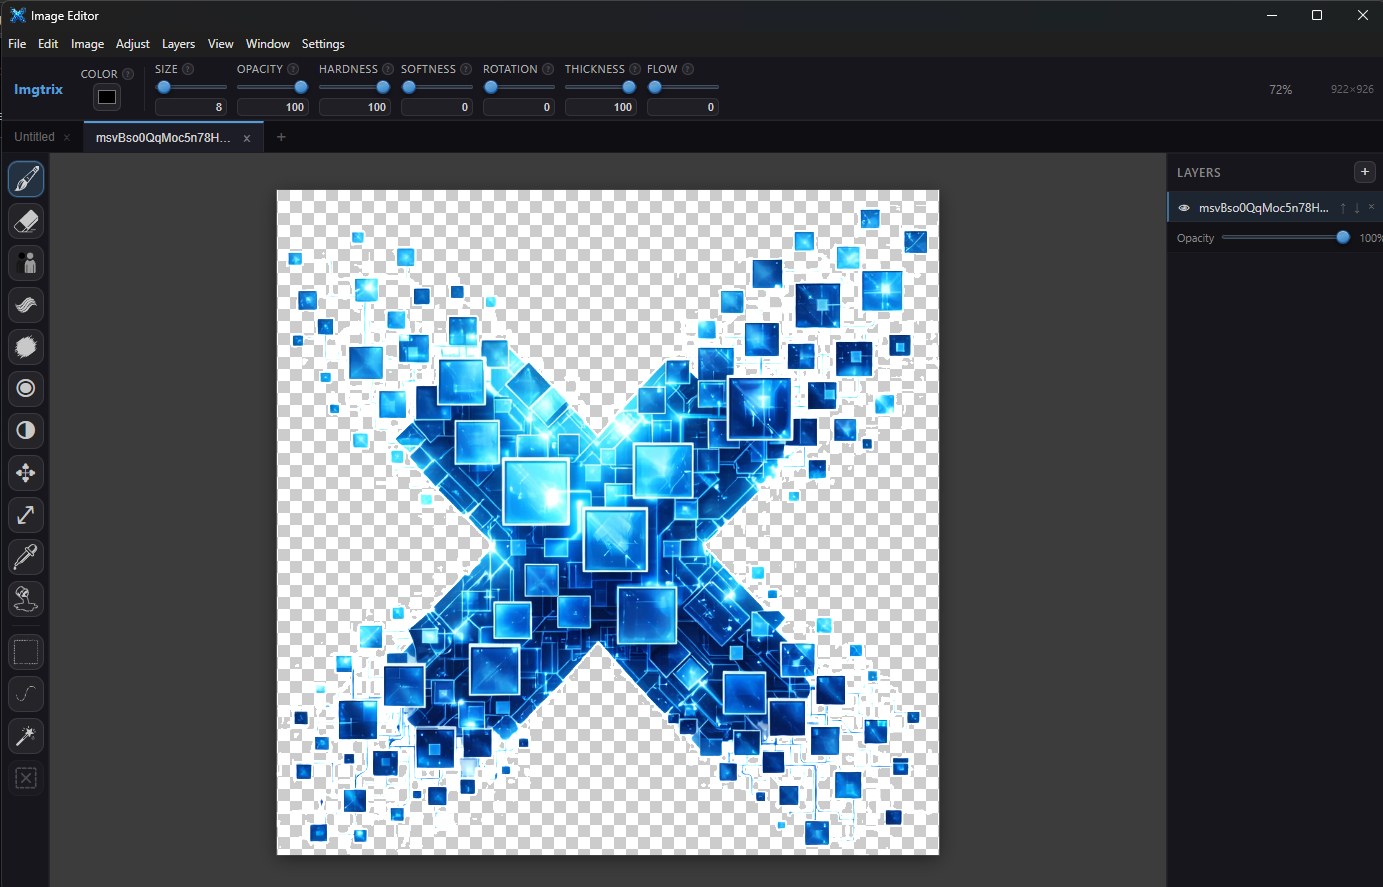This screenshot has width=1383, height=887.
Task: Click the help icon next to COLOR
Action: [128, 74]
